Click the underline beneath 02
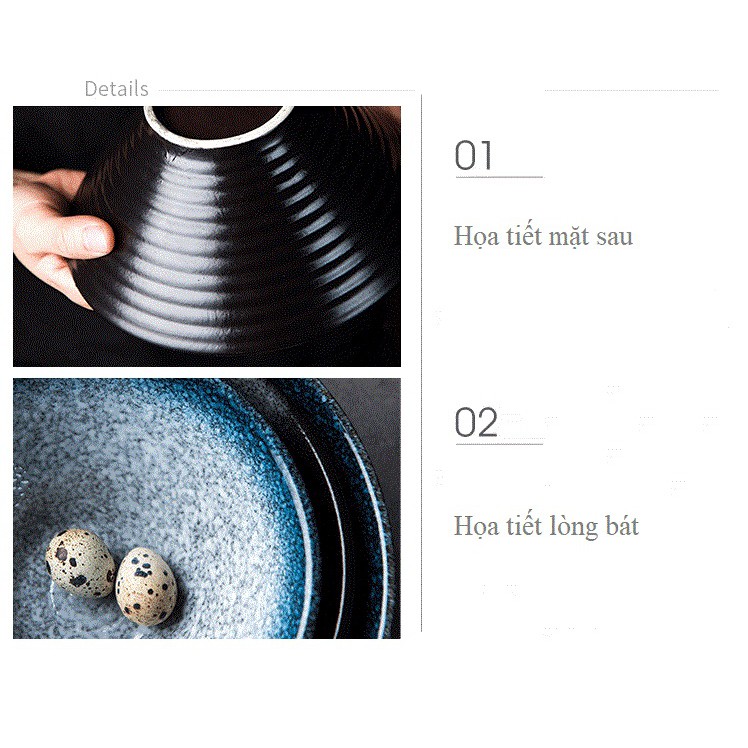This screenshot has height=748, width=748. pyautogui.click(x=499, y=444)
